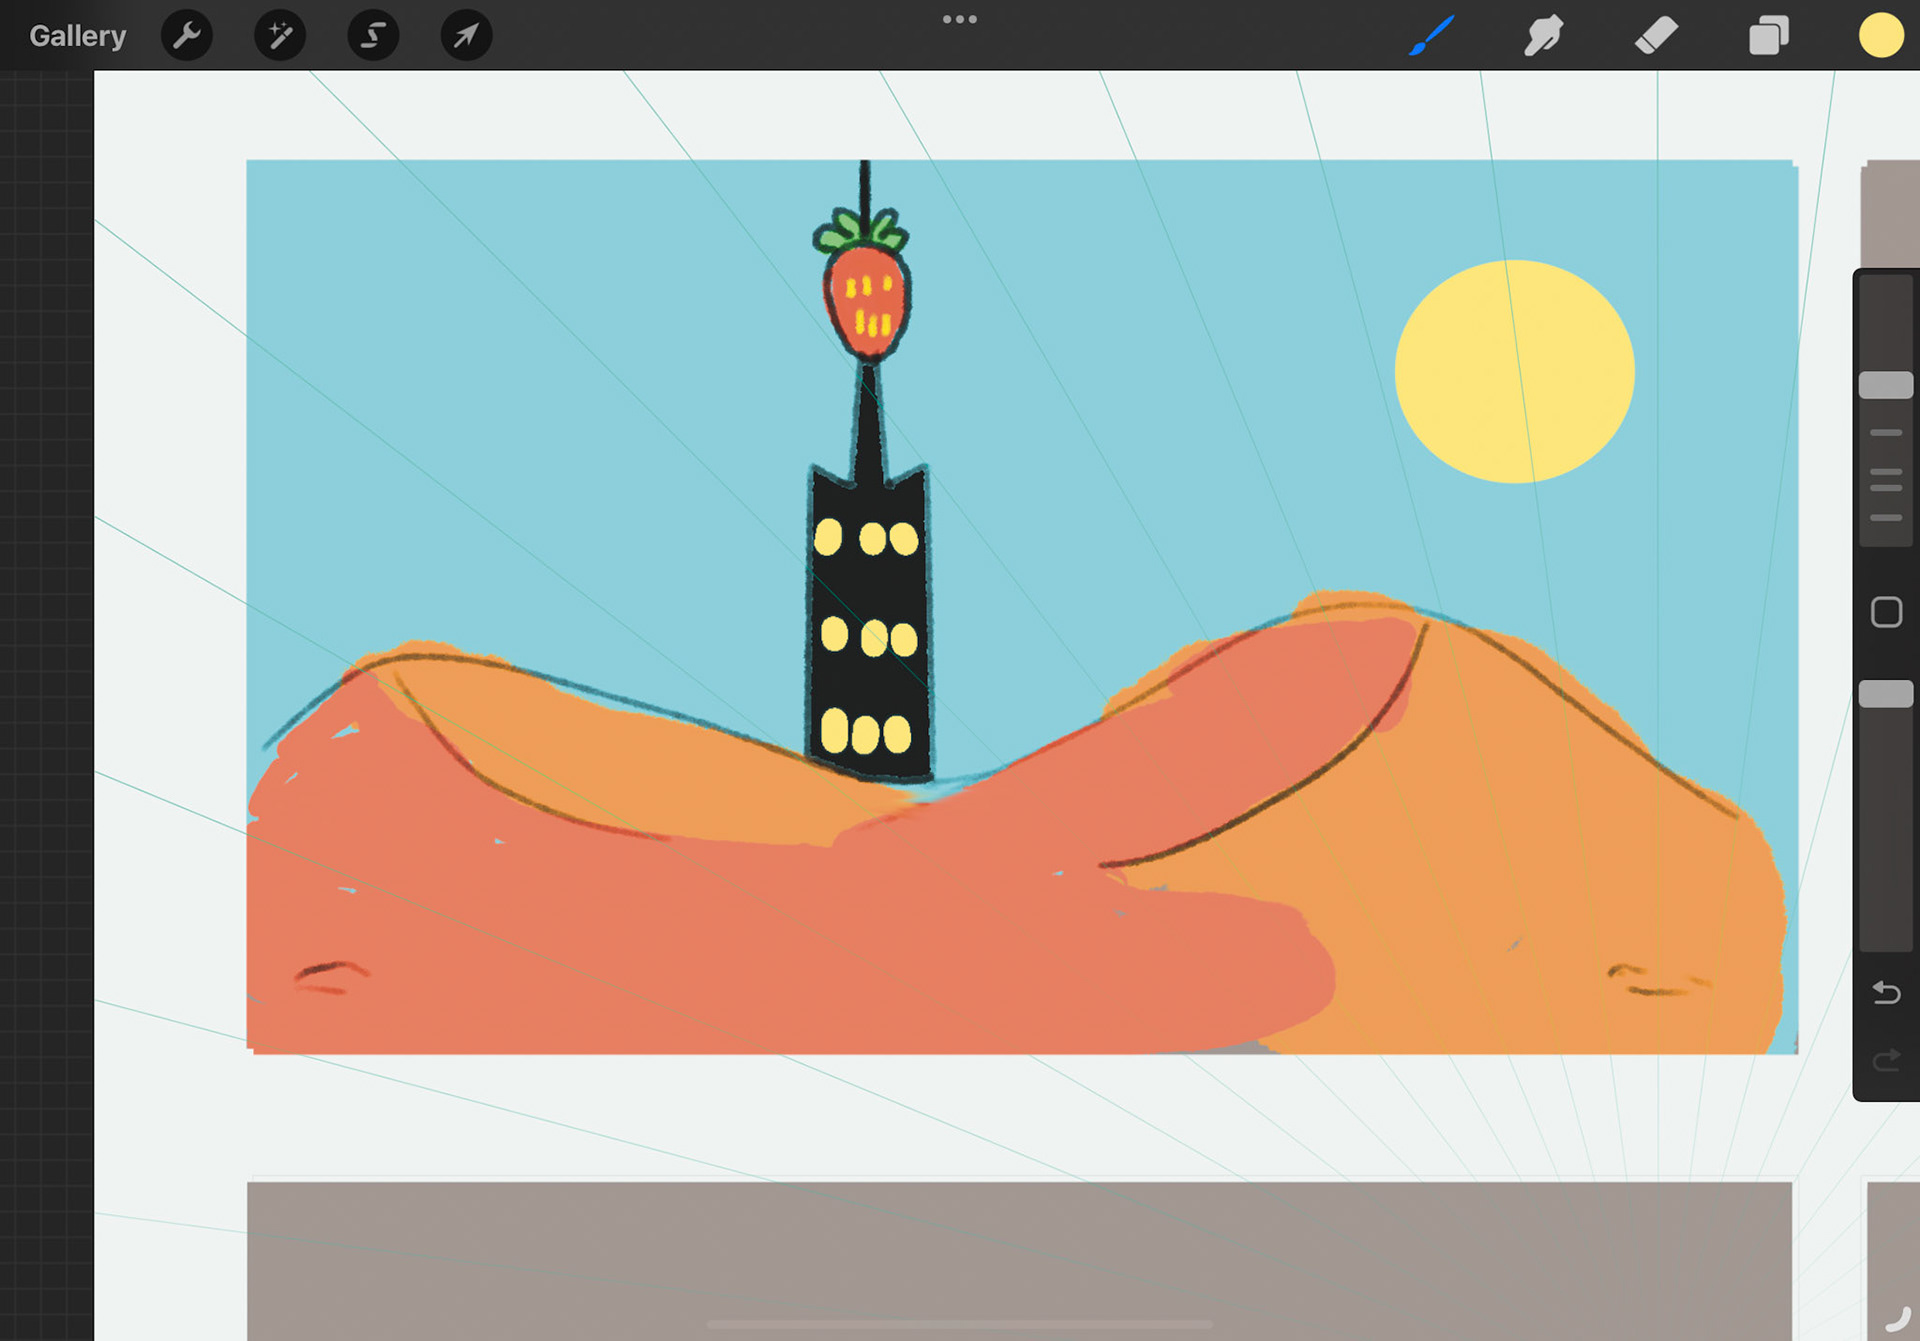Tap the brush size slider handle

pyautogui.click(x=1885, y=385)
